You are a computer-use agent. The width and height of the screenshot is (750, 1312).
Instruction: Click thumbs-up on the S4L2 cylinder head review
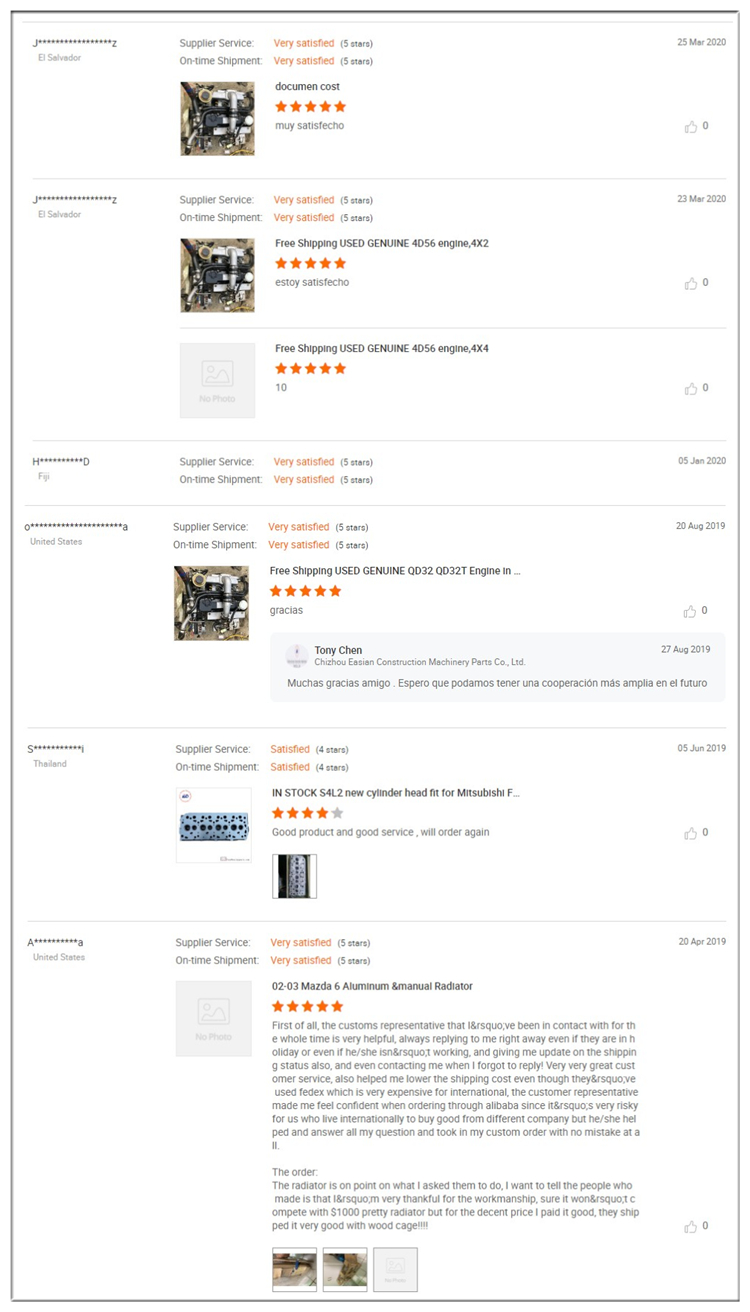pyautogui.click(x=691, y=834)
